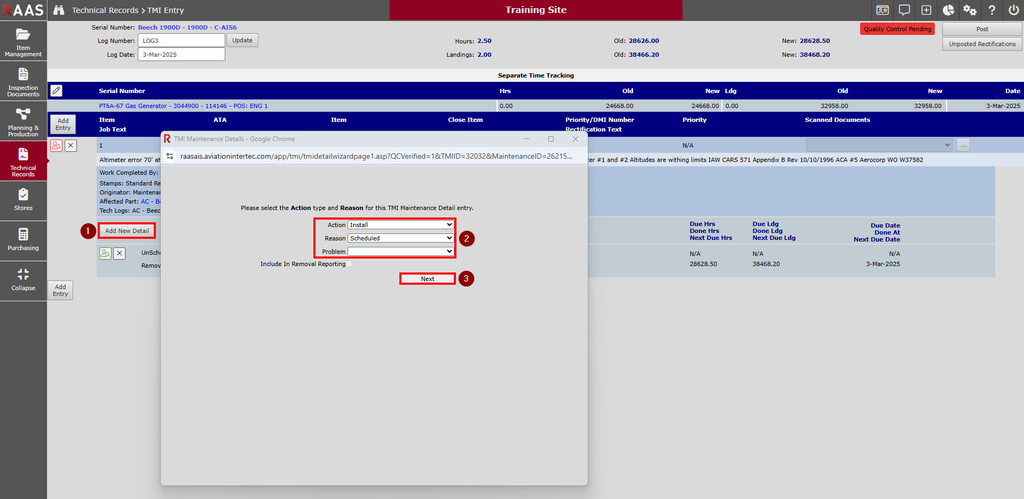
Task: Open Inspection Documents in sidebar
Action: [x=23, y=82]
